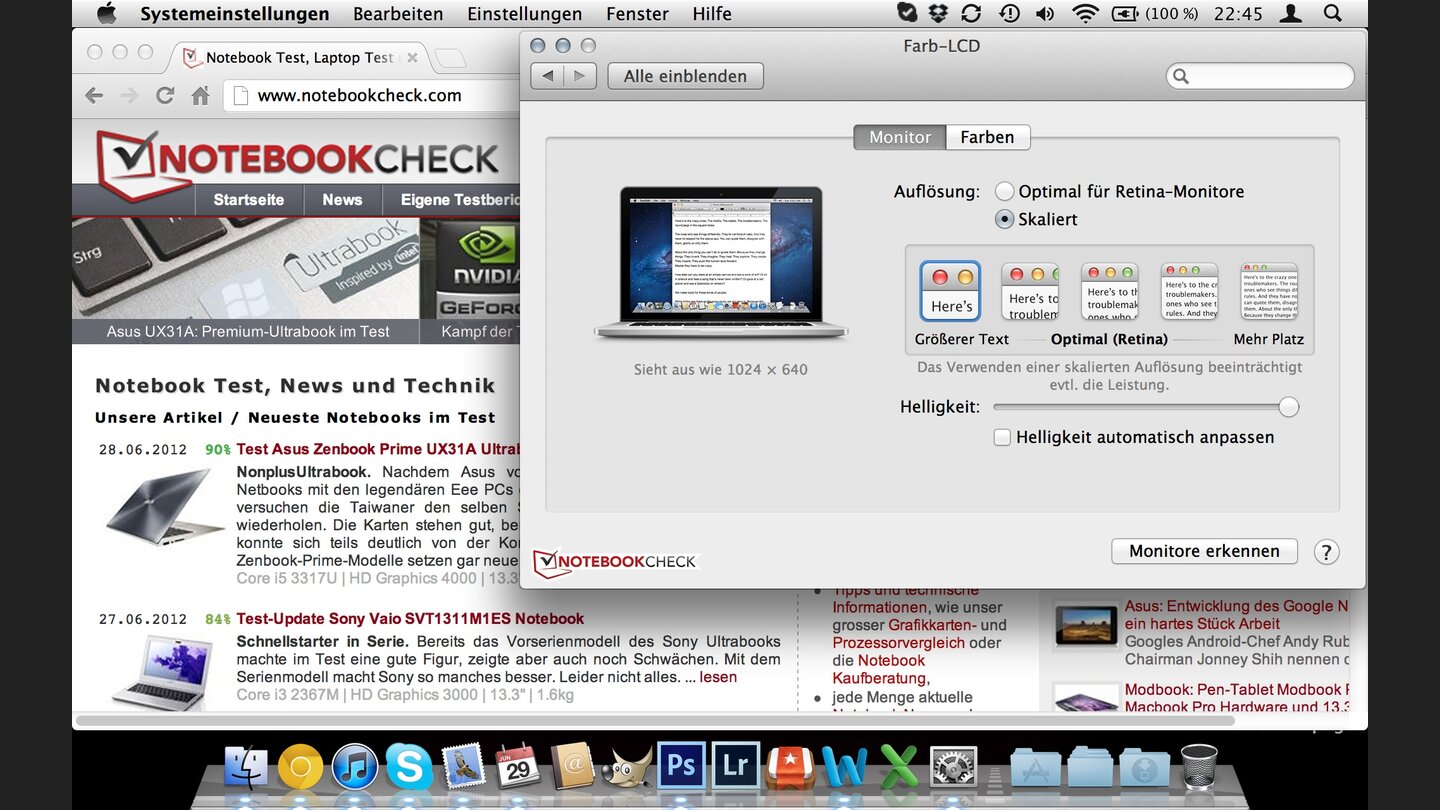The image size is (1440, 810).
Task: Click the System Preferences search field
Action: pyautogui.click(x=1260, y=76)
